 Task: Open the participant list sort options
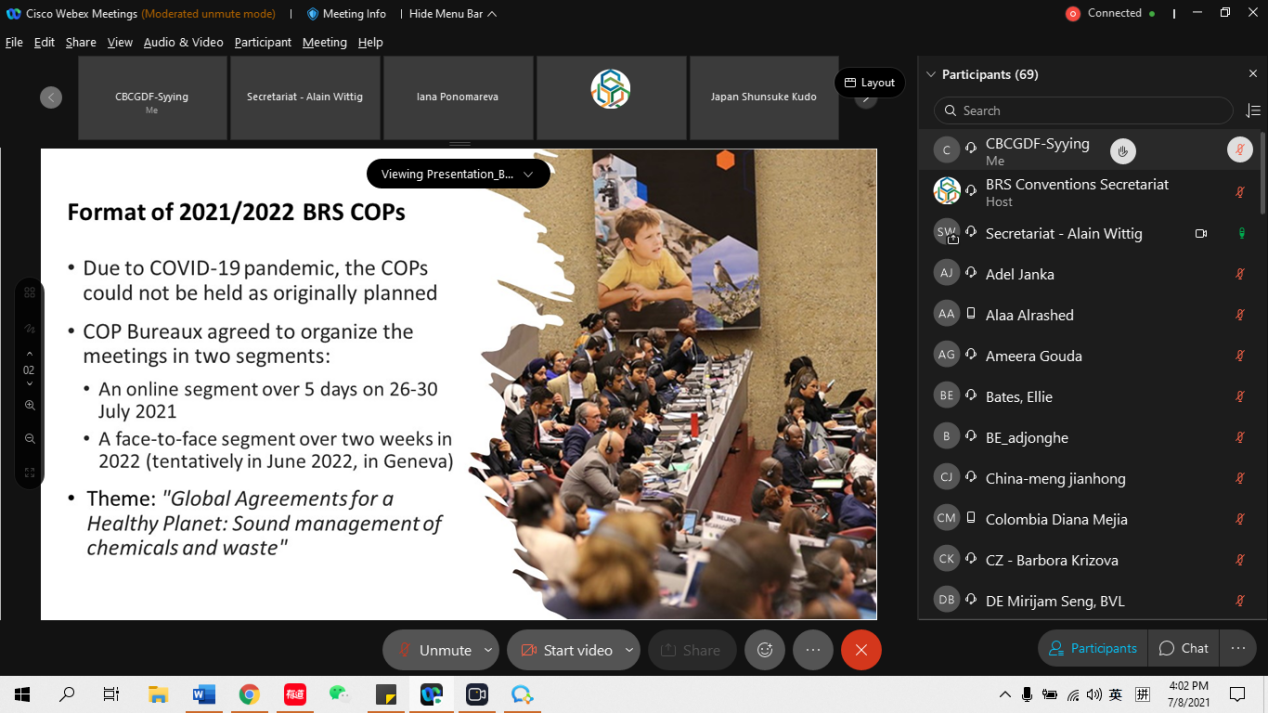tap(1252, 111)
